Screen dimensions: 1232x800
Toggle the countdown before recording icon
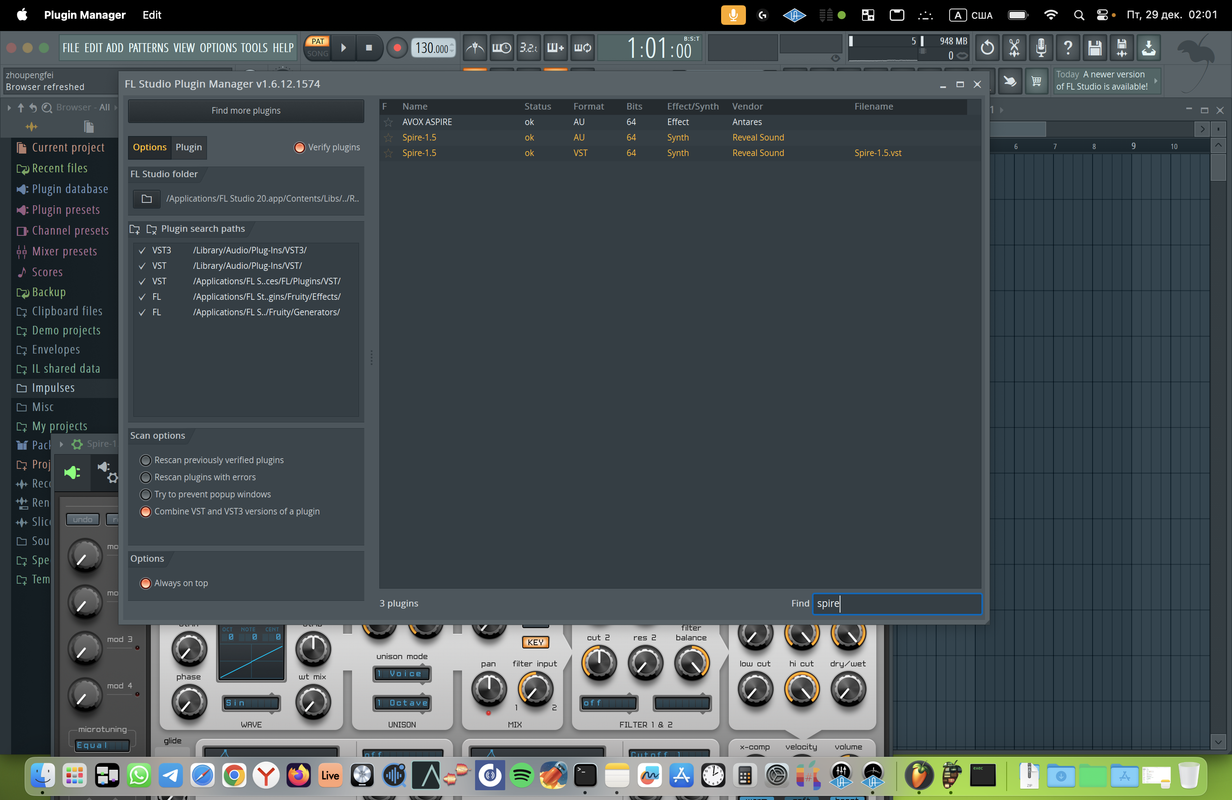tap(528, 47)
